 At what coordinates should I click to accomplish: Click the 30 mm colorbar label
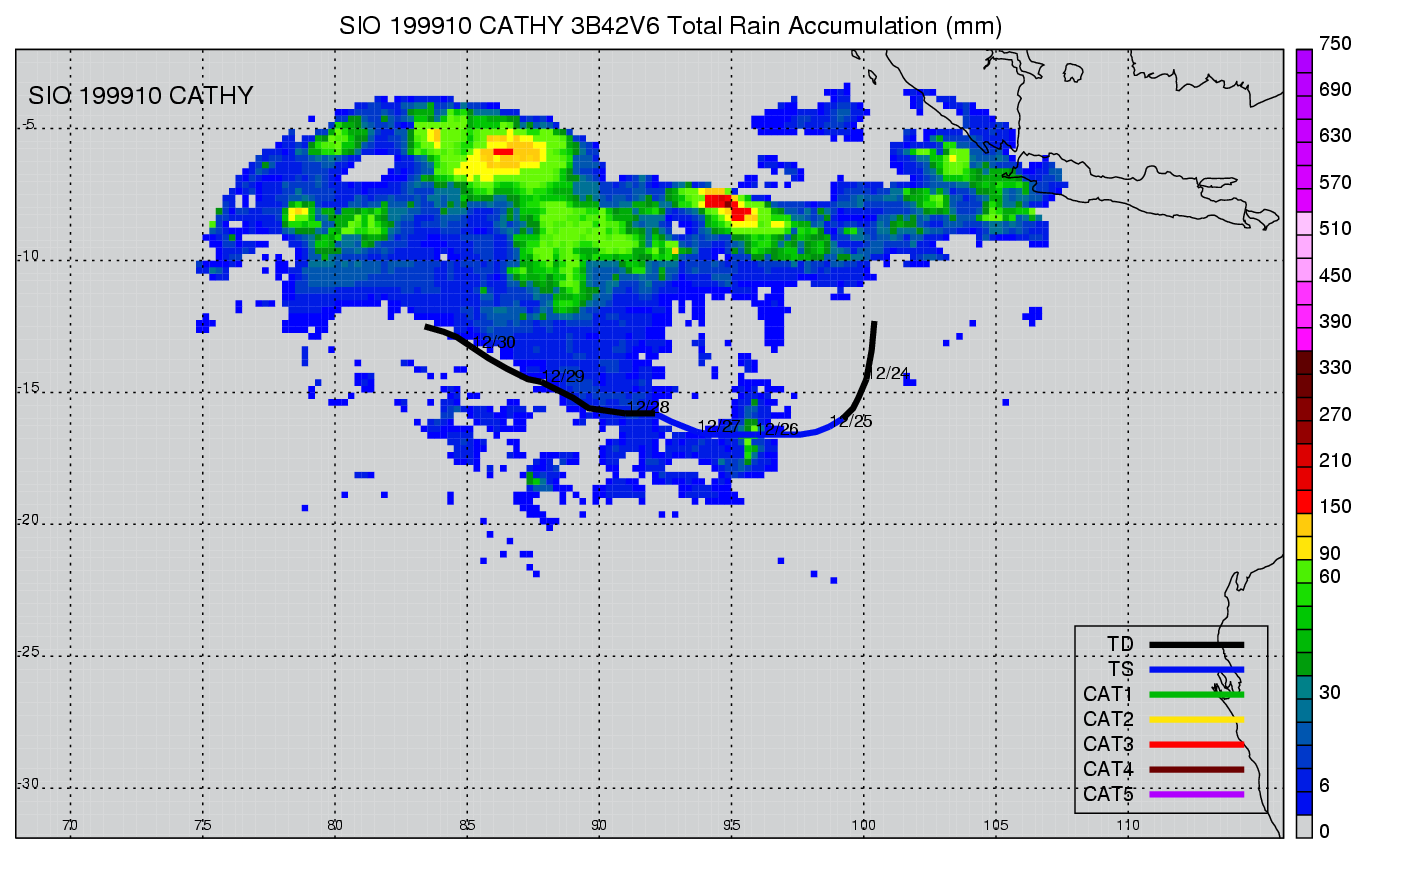[x=1329, y=693]
